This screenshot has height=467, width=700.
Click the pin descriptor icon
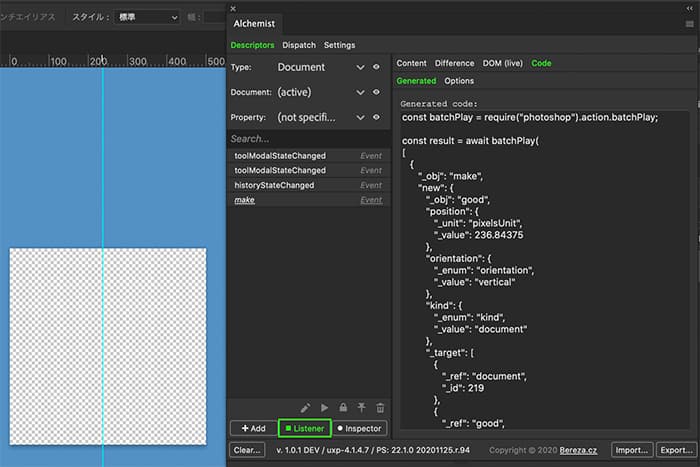coord(361,408)
